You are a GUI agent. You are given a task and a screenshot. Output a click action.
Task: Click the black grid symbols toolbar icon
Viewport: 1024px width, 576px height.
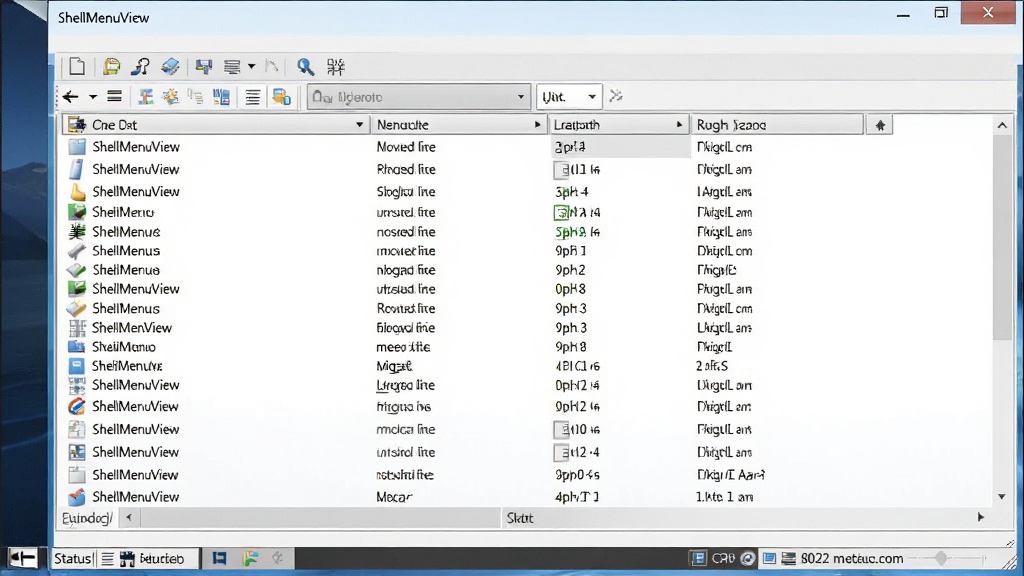click(336, 66)
